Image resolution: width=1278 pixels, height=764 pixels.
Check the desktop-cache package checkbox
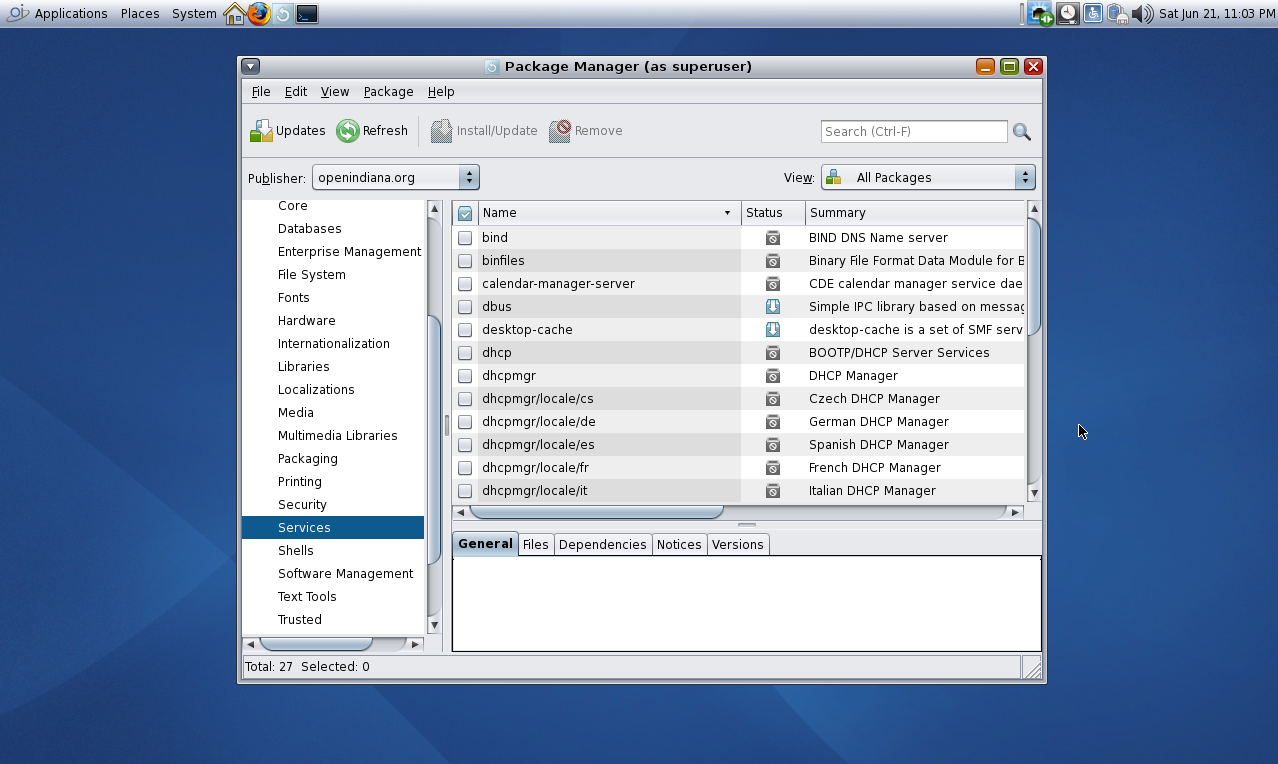(x=465, y=330)
